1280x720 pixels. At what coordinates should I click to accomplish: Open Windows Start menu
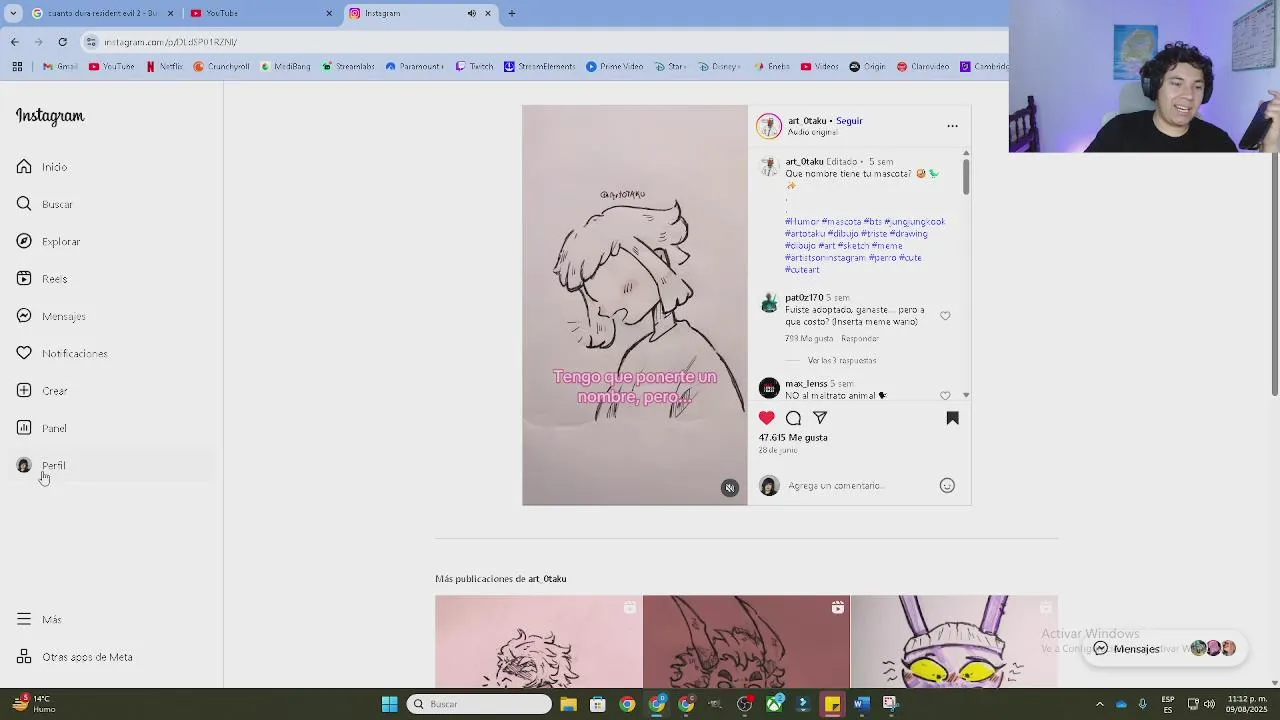coord(389,704)
